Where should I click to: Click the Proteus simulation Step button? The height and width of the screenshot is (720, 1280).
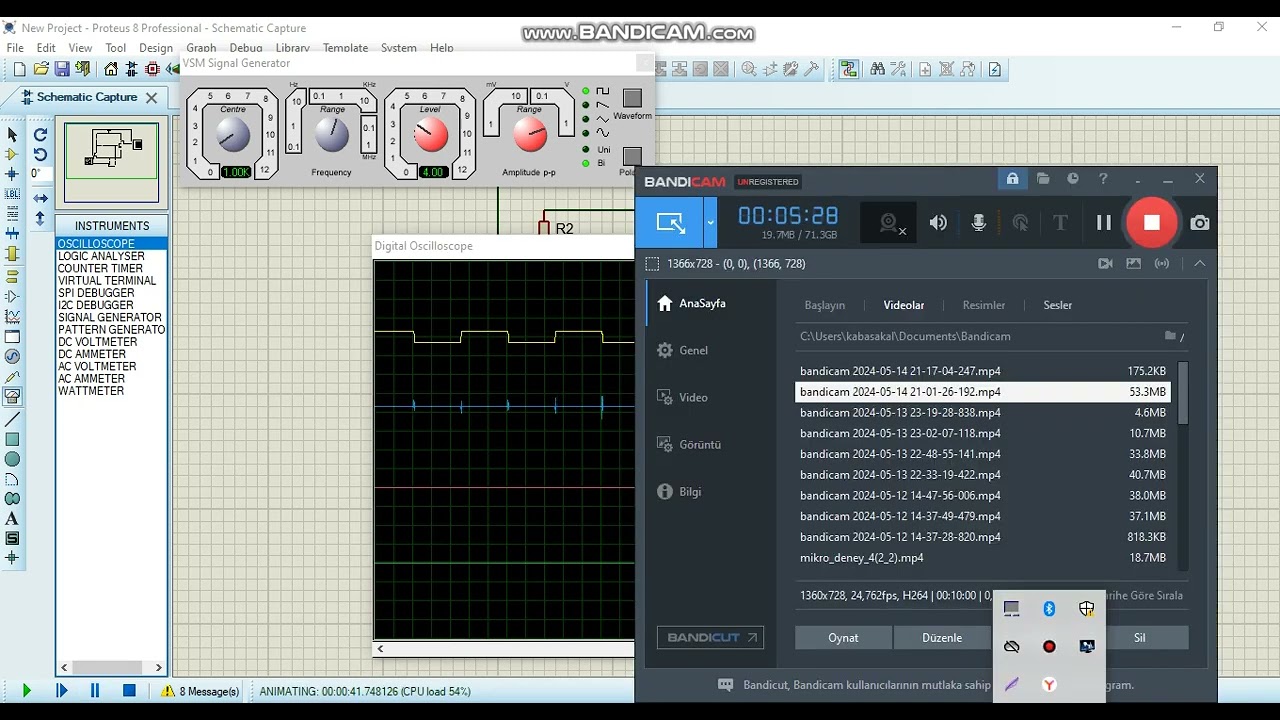(61, 691)
